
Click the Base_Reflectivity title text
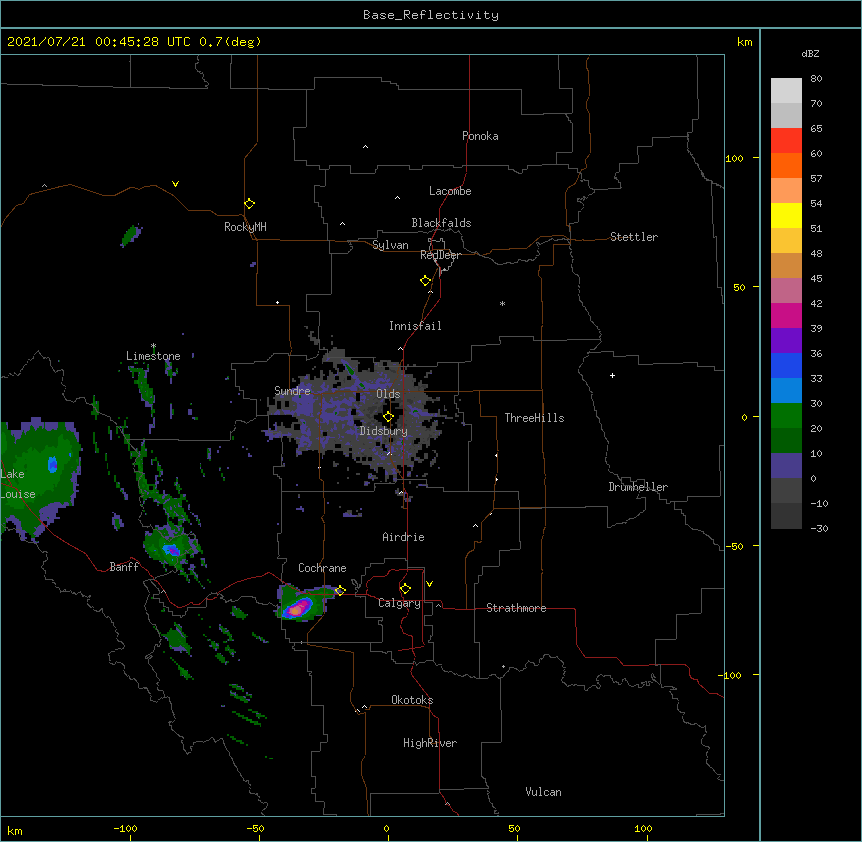(x=431, y=15)
